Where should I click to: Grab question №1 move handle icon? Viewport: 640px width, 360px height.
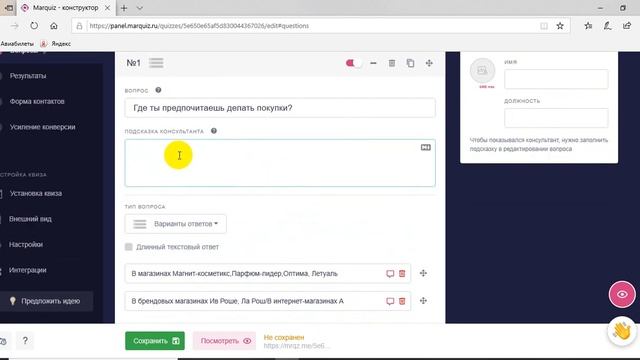429,63
